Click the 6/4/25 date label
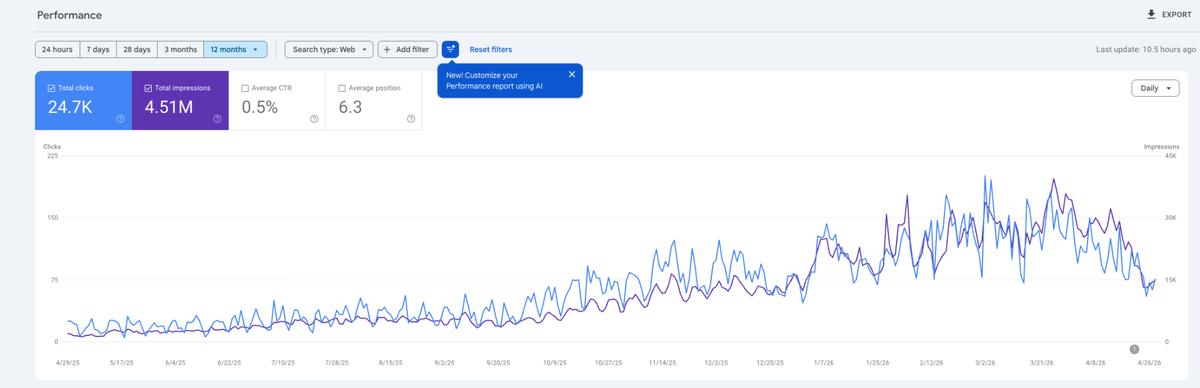Viewport: 1200px width, 388px height. click(174, 363)
